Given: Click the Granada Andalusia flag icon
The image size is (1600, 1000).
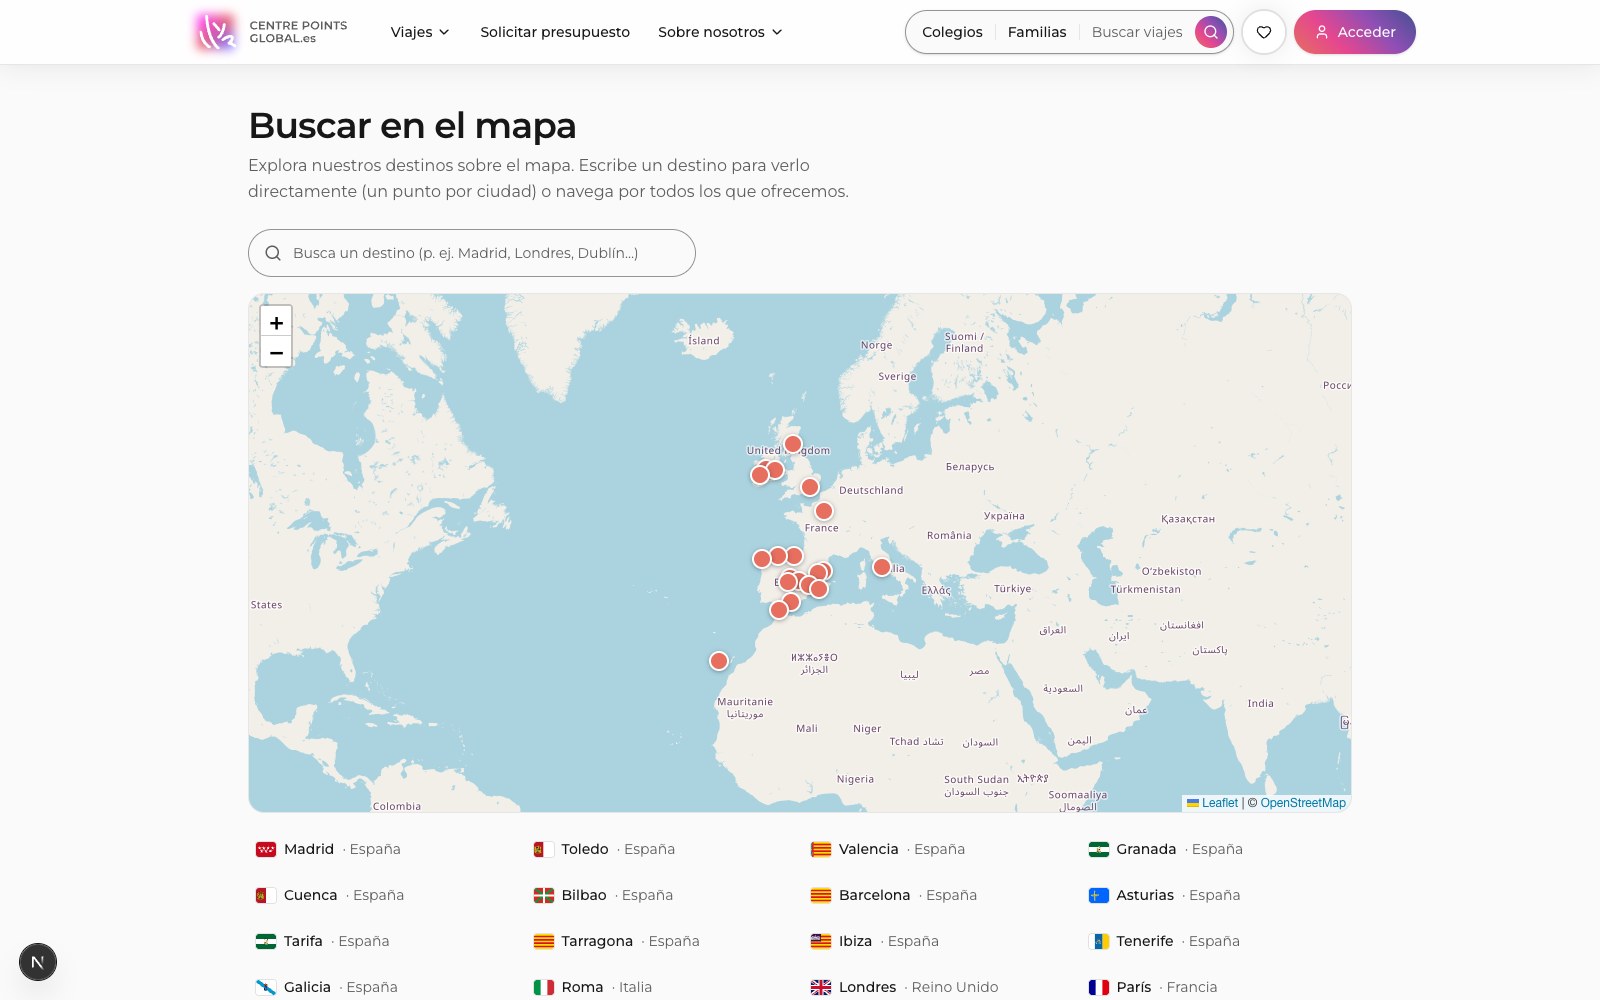Looking at the screenshot, I should point(1099,849).
